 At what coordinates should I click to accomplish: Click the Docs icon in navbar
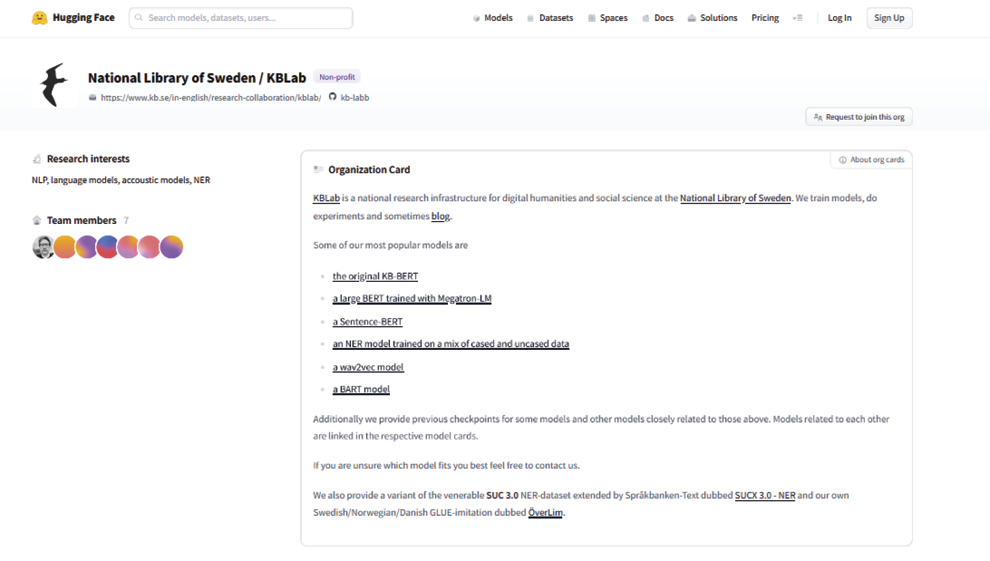pos(646,18)
